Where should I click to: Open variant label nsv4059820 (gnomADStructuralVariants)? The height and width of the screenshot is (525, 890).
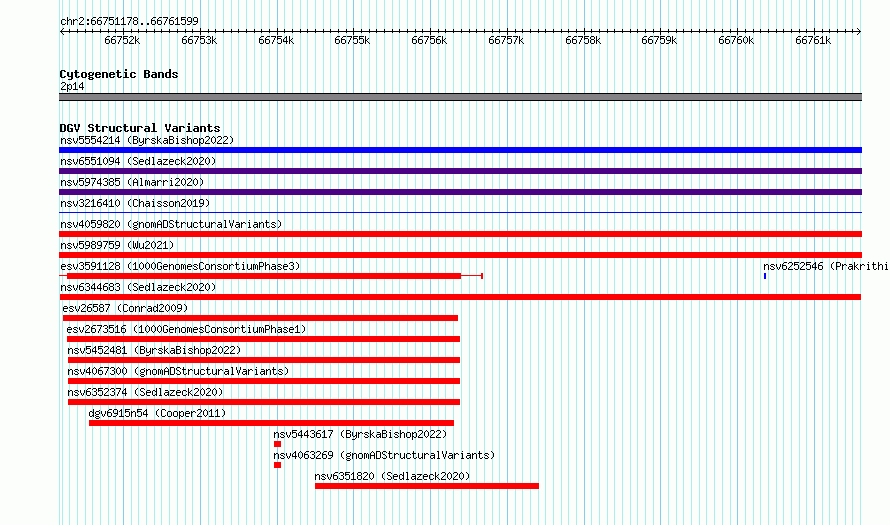[x=171, y=225]
